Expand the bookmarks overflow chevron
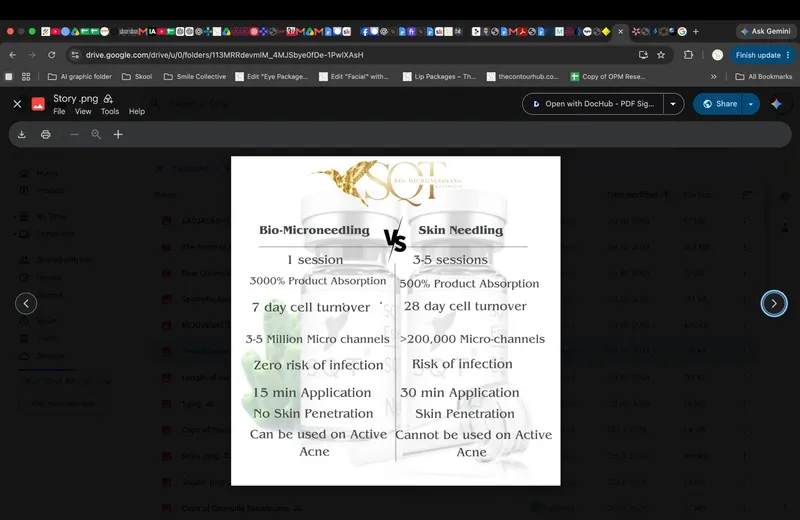The image size is (800, 520). (x=713, y=77)
